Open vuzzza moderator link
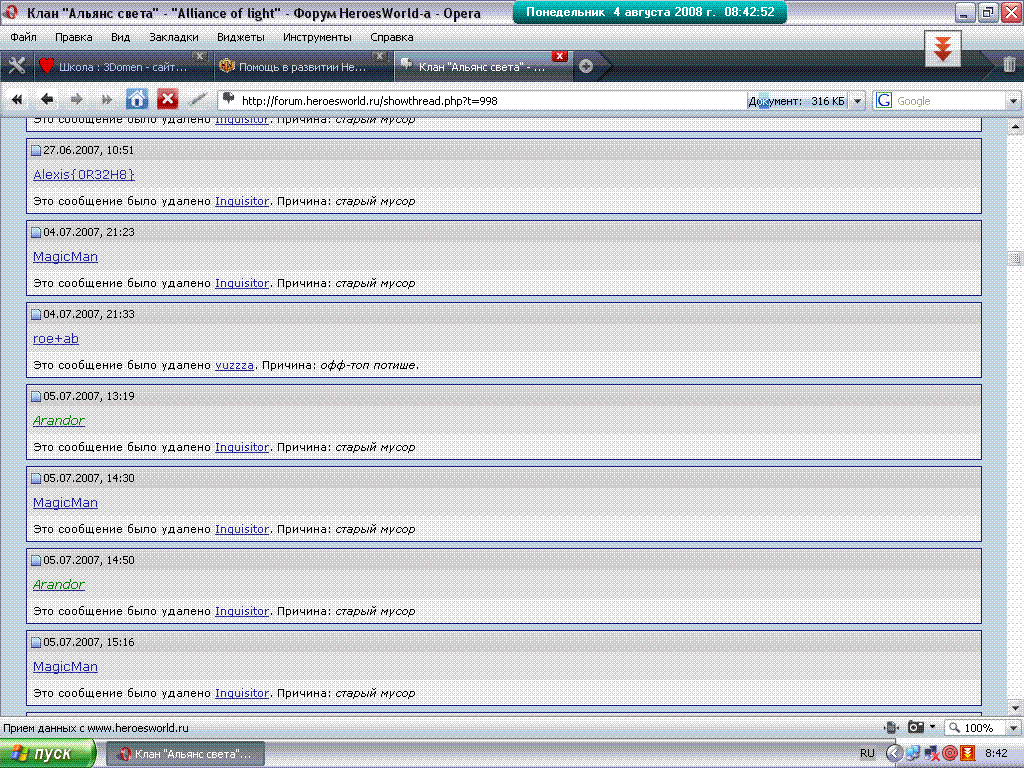This screenshot has width=1024, height=768. pyautogui.click(x=234, y=365)
